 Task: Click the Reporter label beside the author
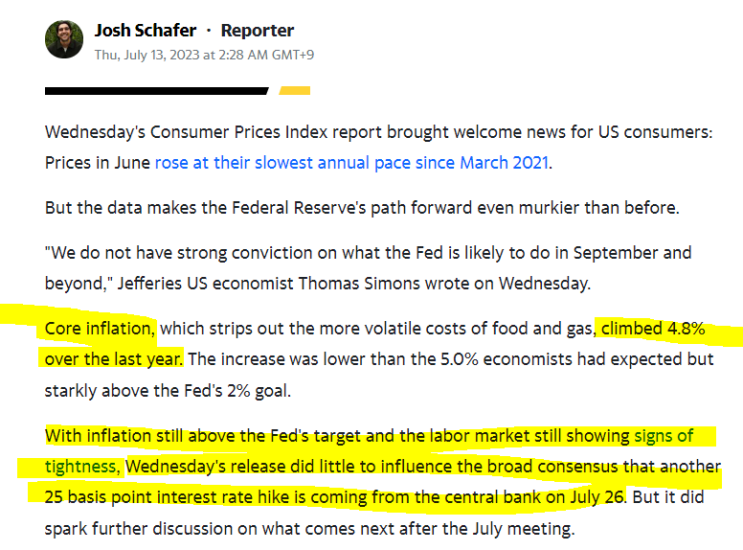257,30
